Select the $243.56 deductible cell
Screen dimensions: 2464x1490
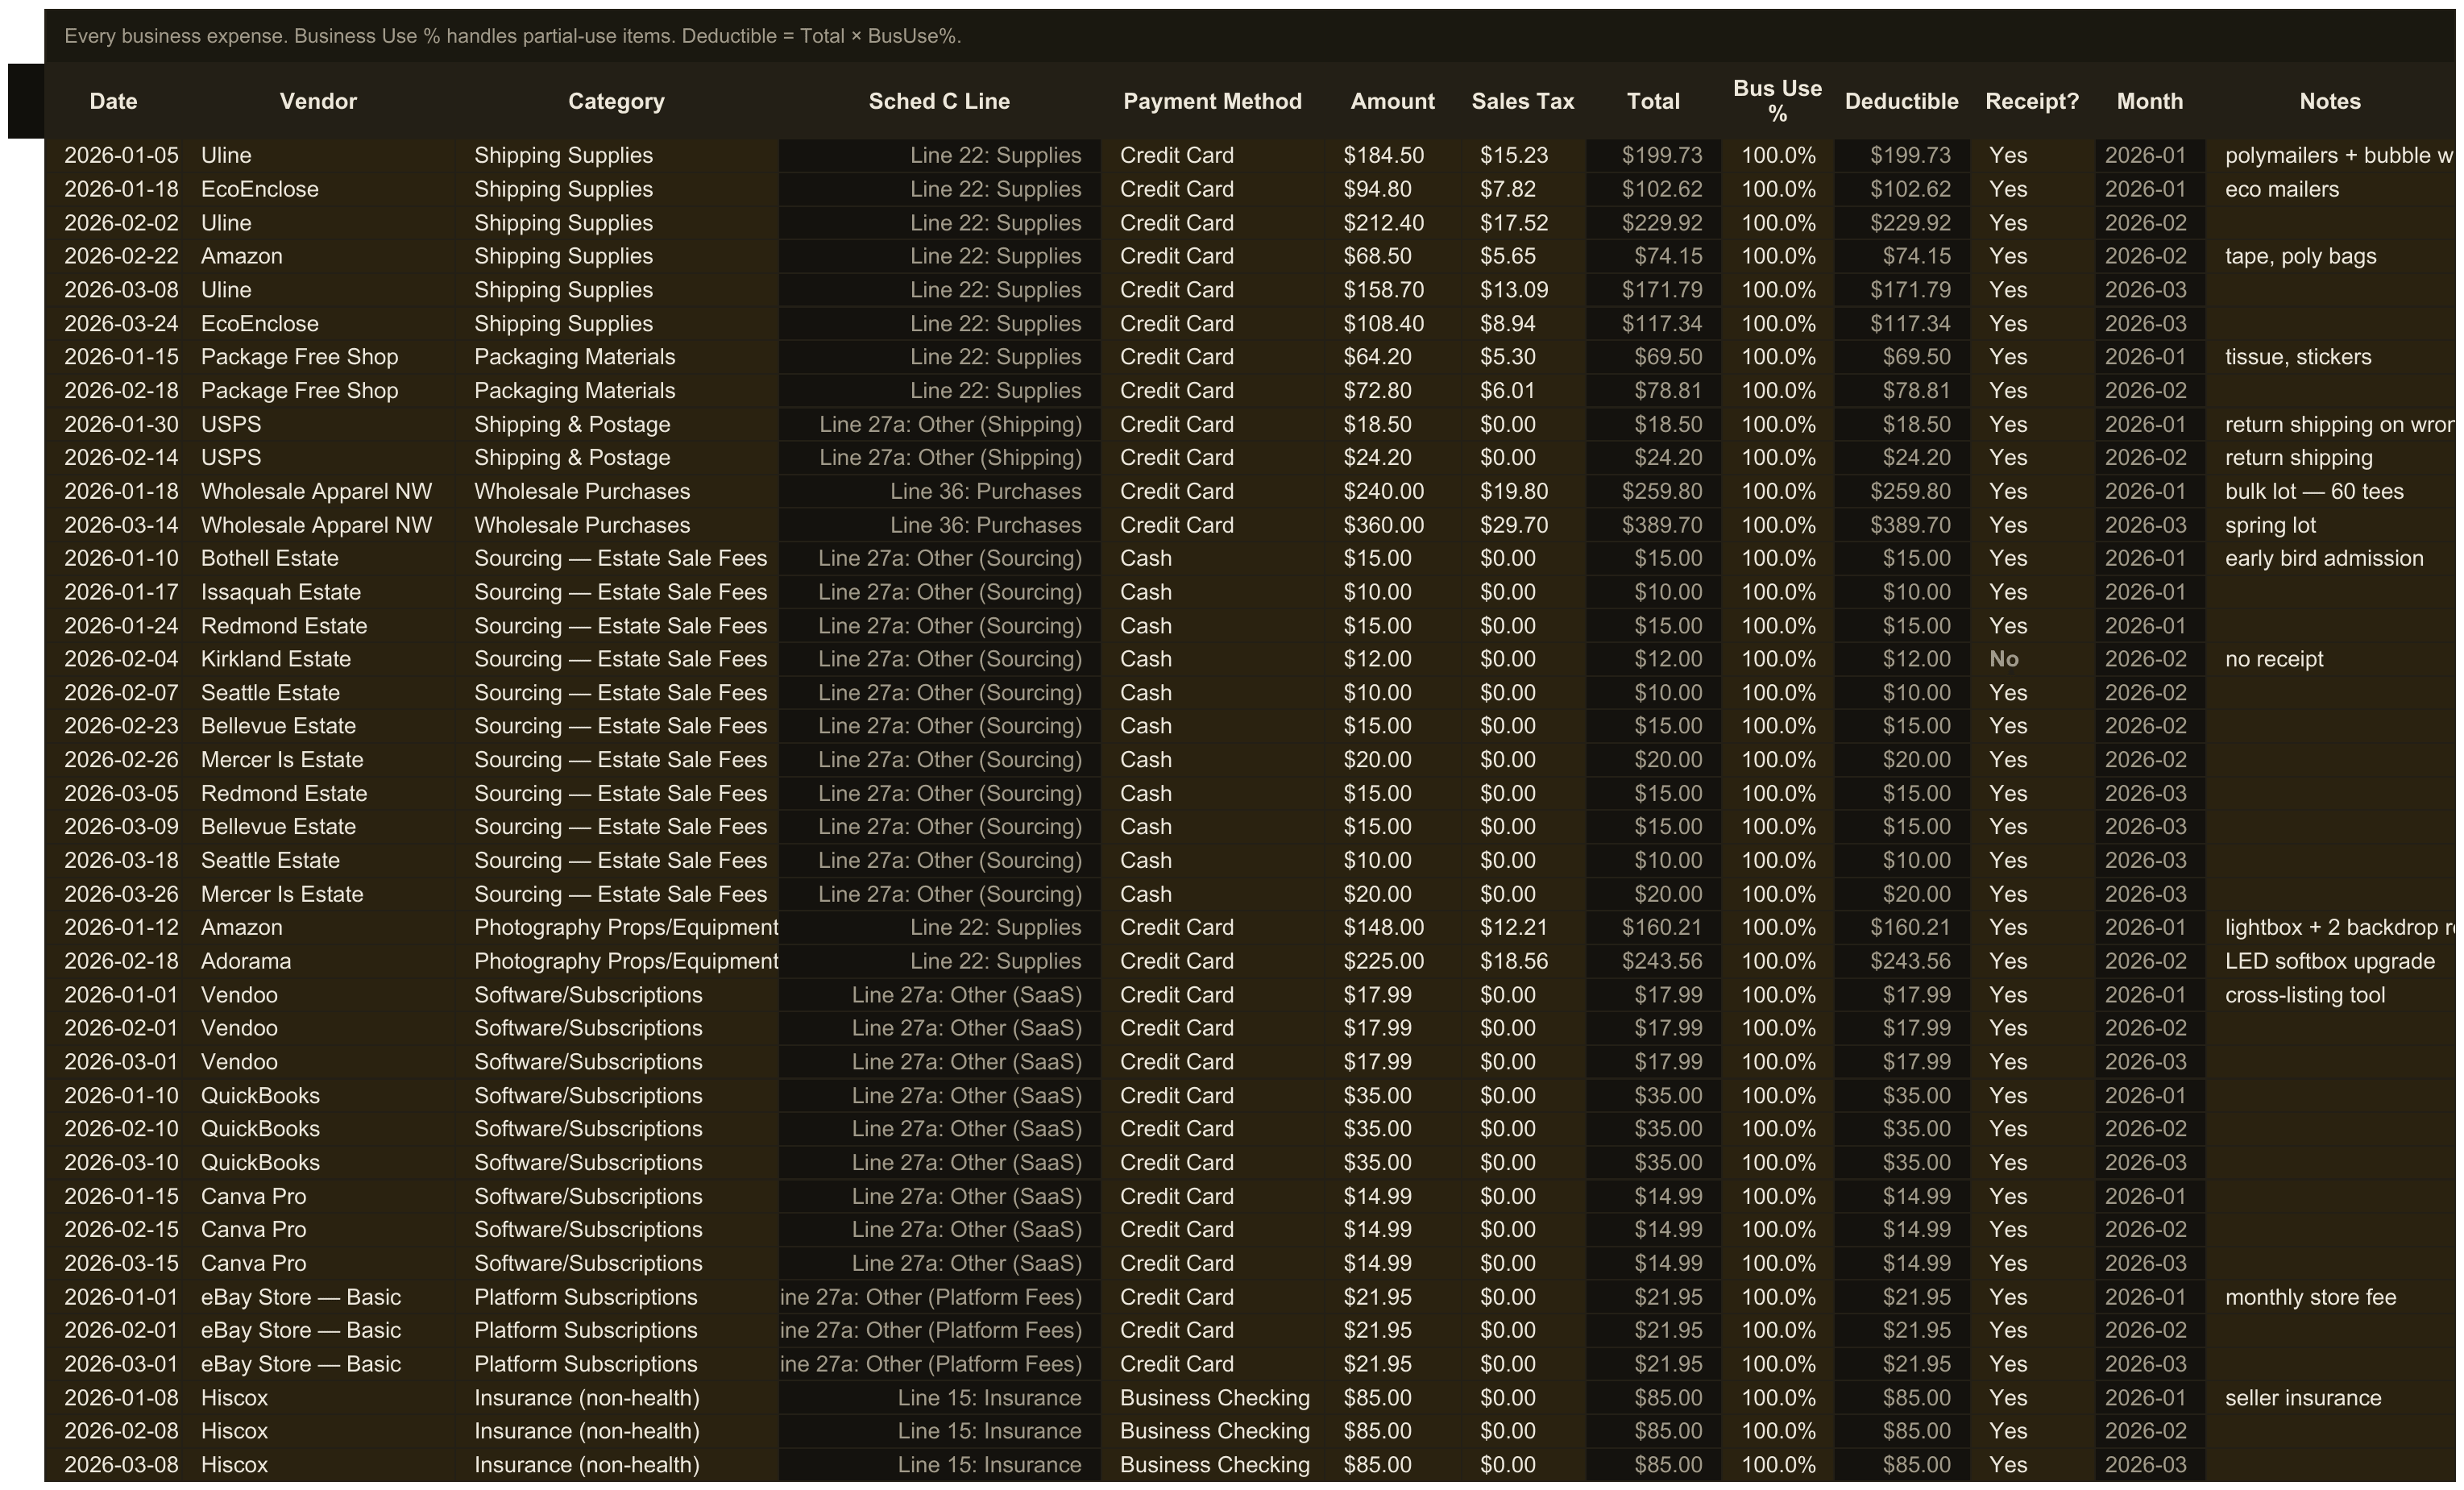pos(1901,961)
